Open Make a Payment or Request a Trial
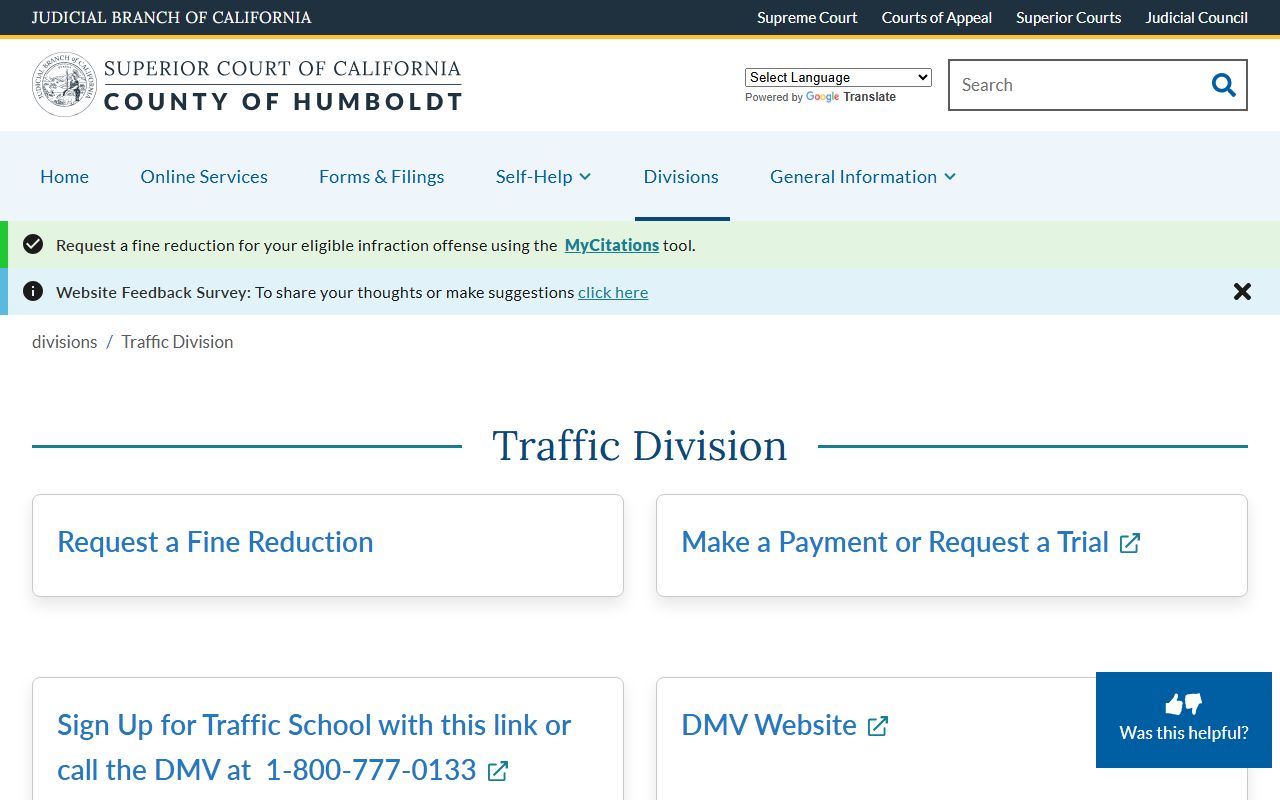This screenshot has width=1280, height=800. tap(895, 542)
